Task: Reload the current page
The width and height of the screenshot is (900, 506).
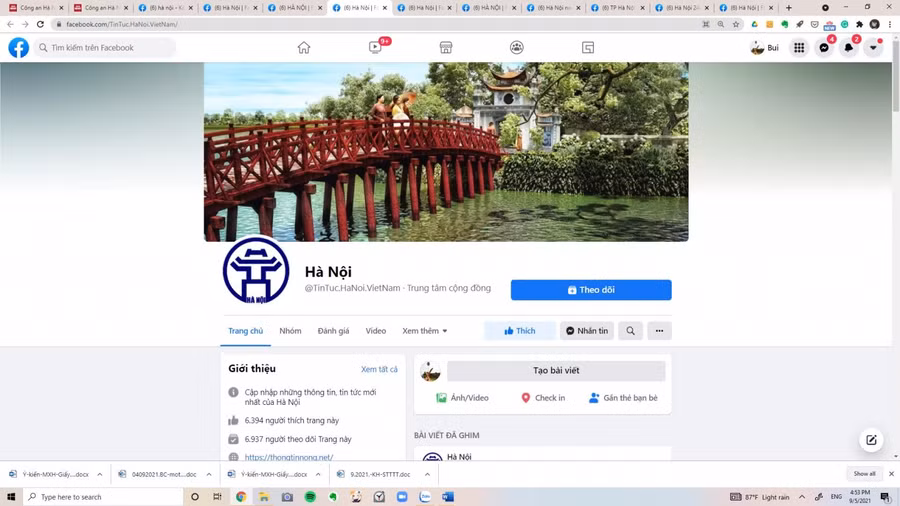Action: pyautogui.click(x=40, y=24)
